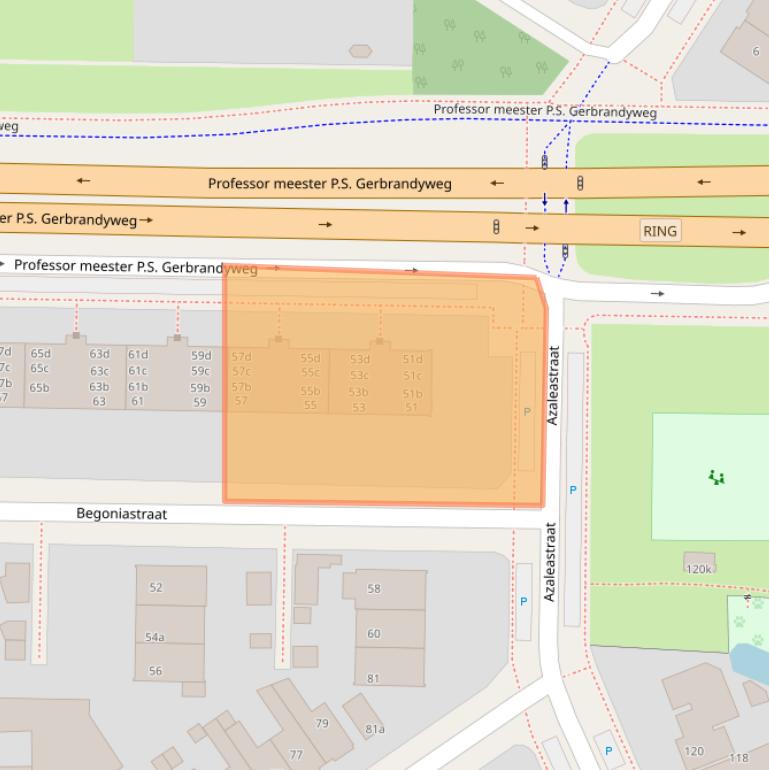Click the Begoniastraat street label
This screenshot has height=770, width=769.
(x=122, y=514)
